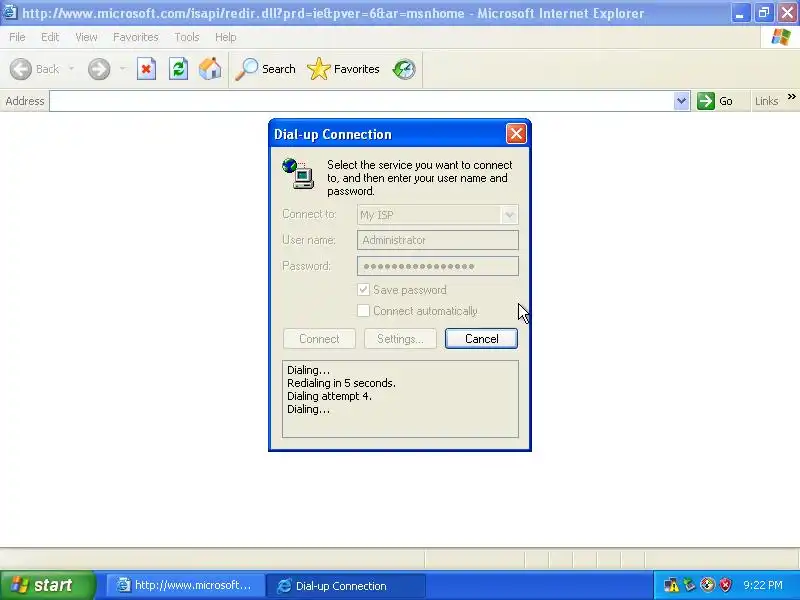Viewport: 800px width, 600px height.
Task: Click the security shield tray icon
Action: [725, 585]
